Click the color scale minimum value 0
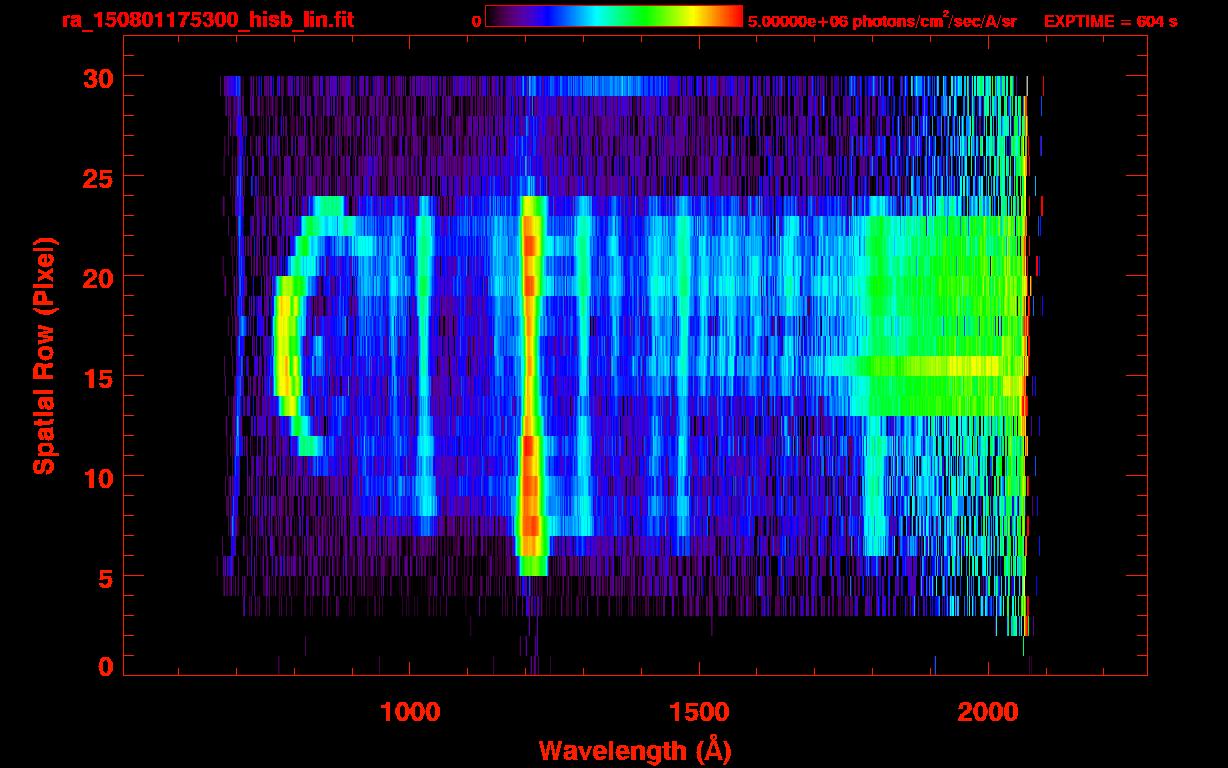This screenshot has height=768, width=1228. 476,21
